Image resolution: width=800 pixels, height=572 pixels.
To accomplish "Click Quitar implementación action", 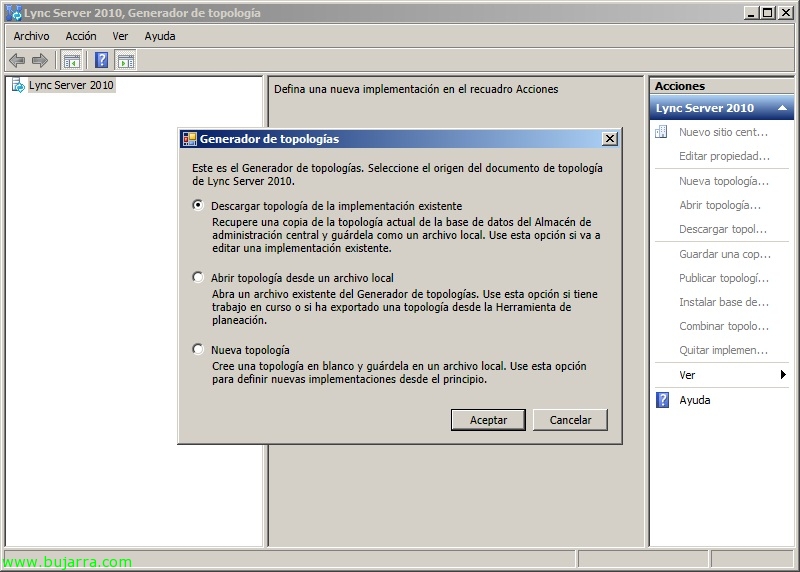I will 723,350.
